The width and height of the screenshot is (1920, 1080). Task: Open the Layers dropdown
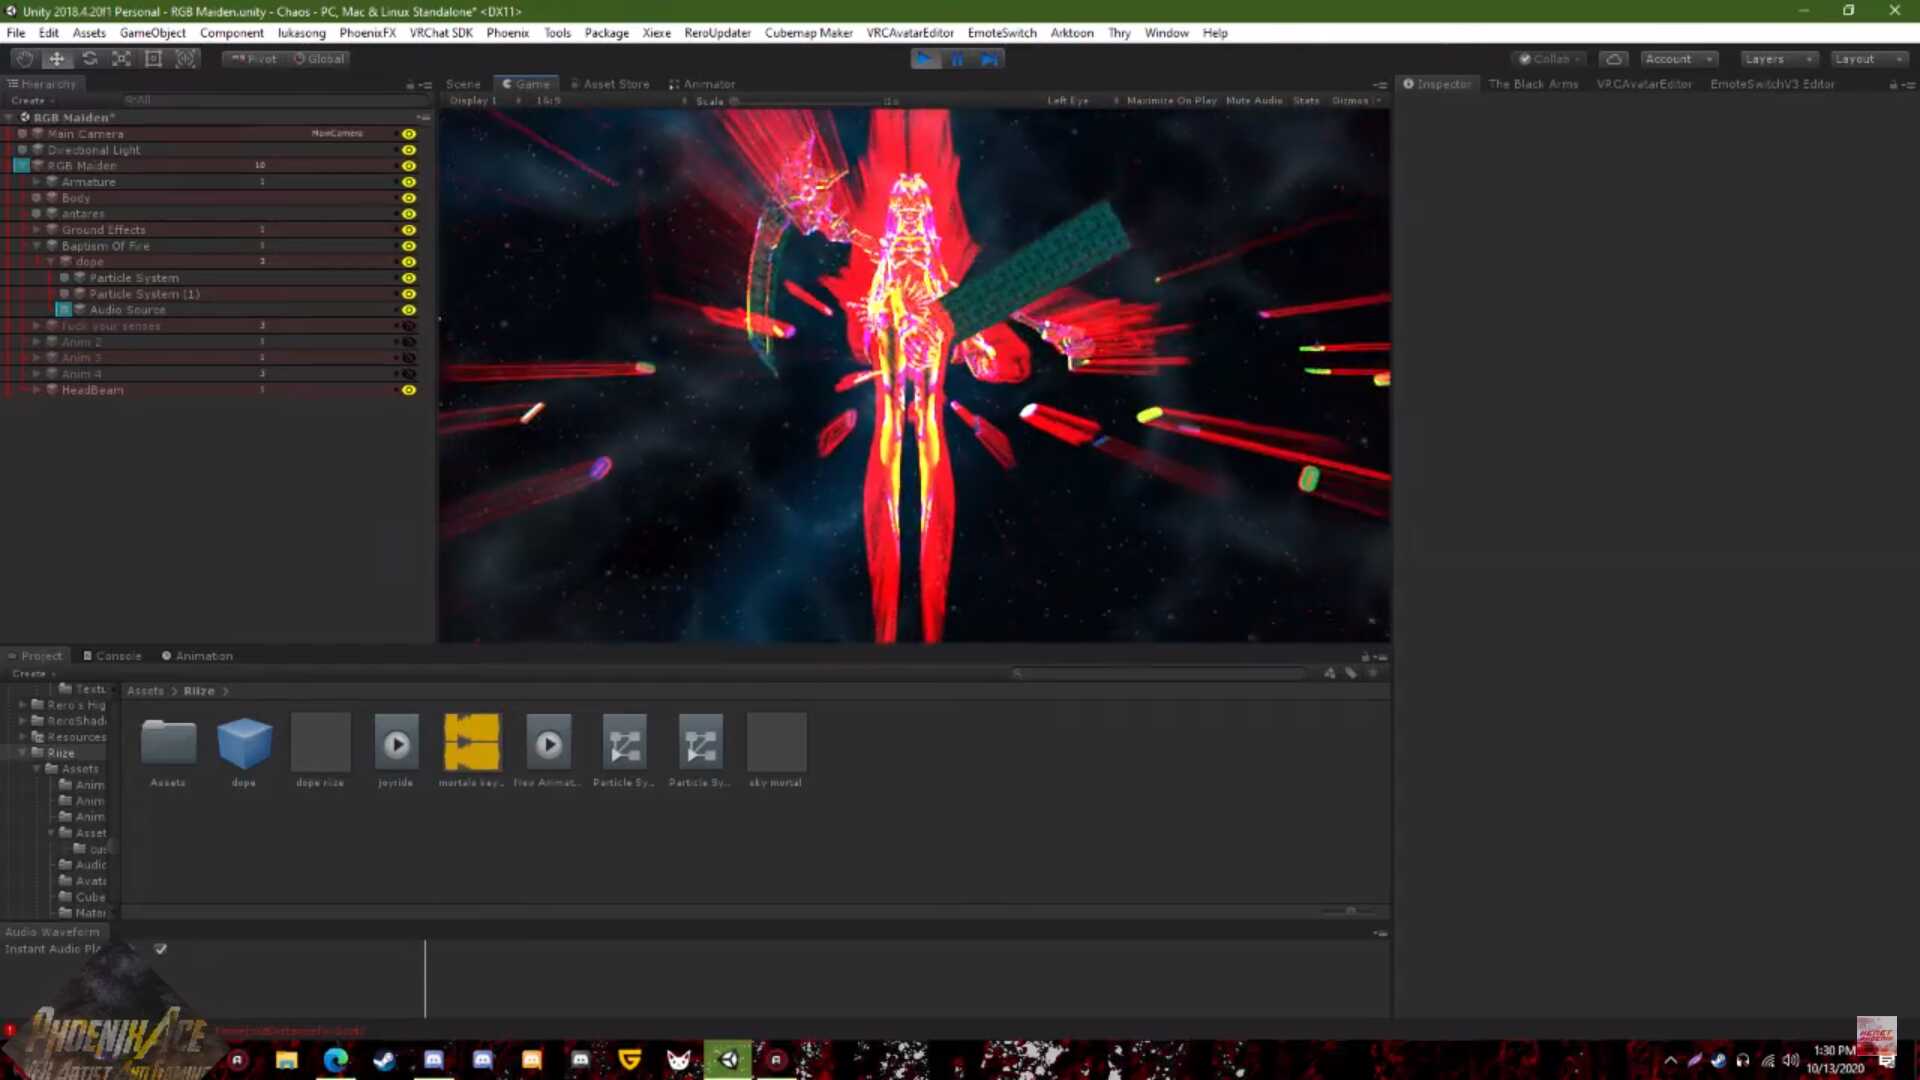click(1778, 59)
